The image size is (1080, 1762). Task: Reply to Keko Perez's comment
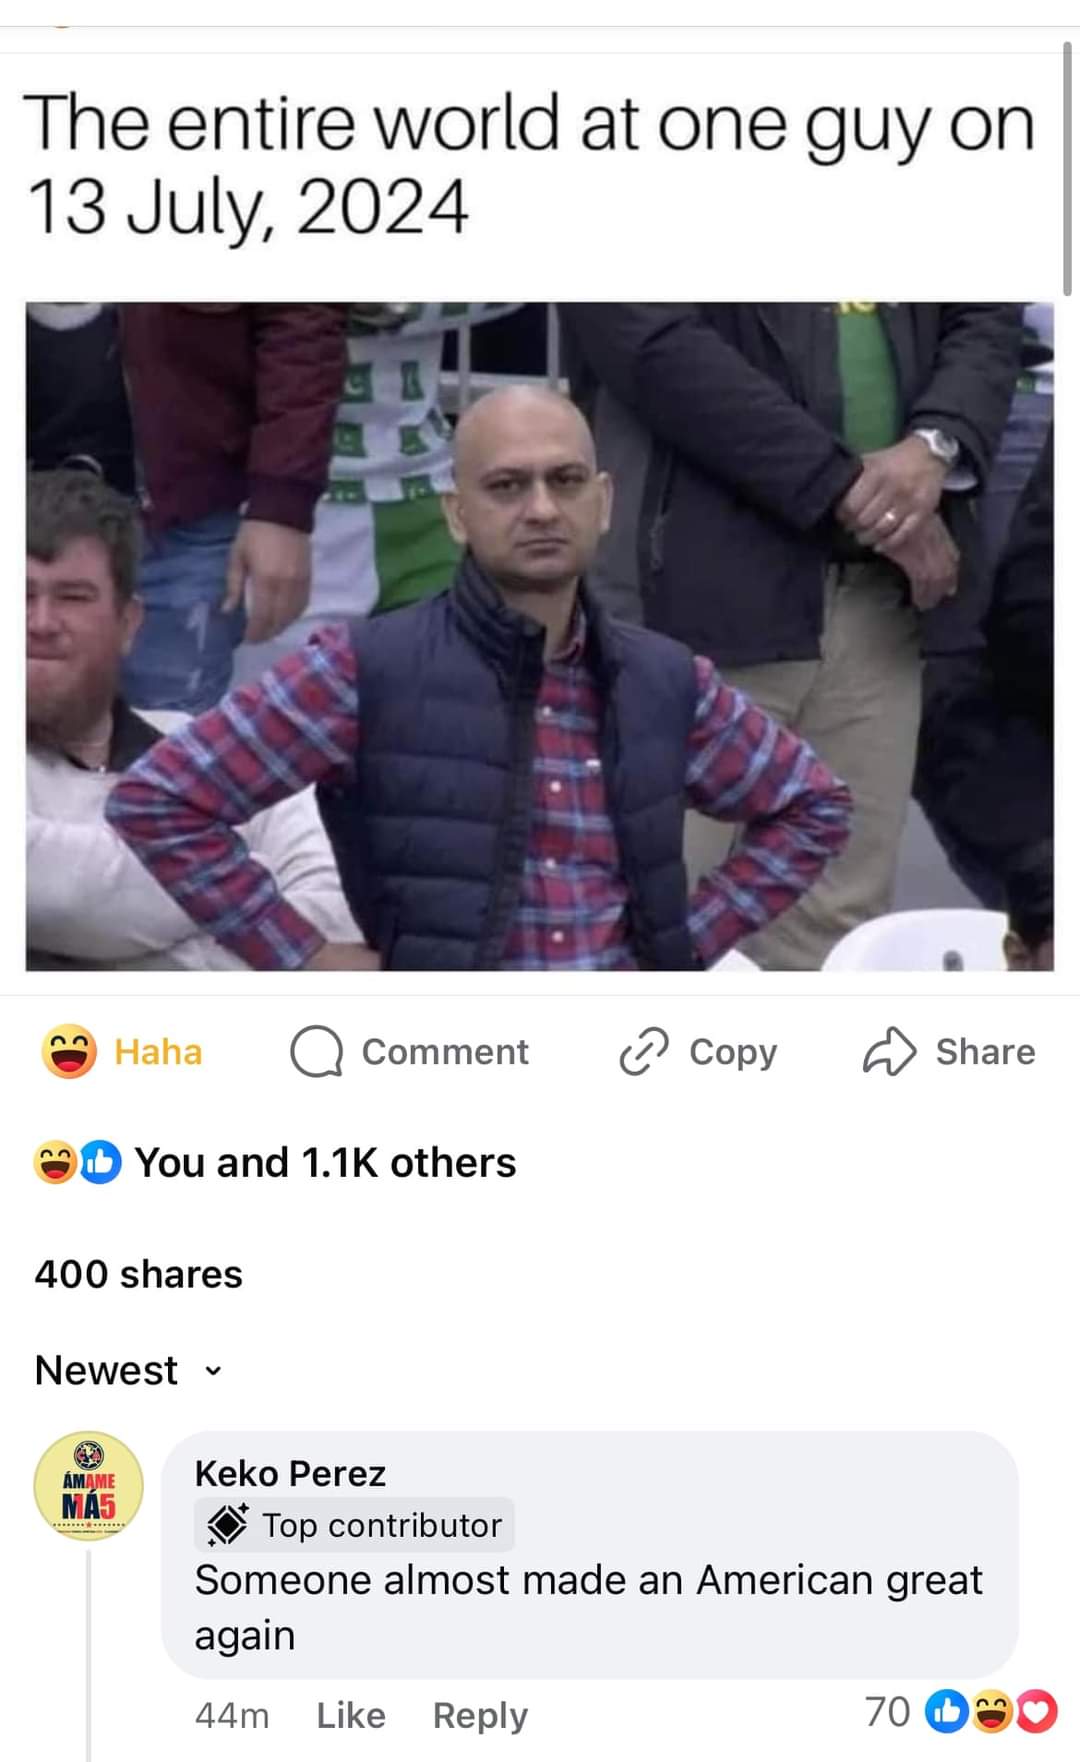click(x=480, y=1715)
